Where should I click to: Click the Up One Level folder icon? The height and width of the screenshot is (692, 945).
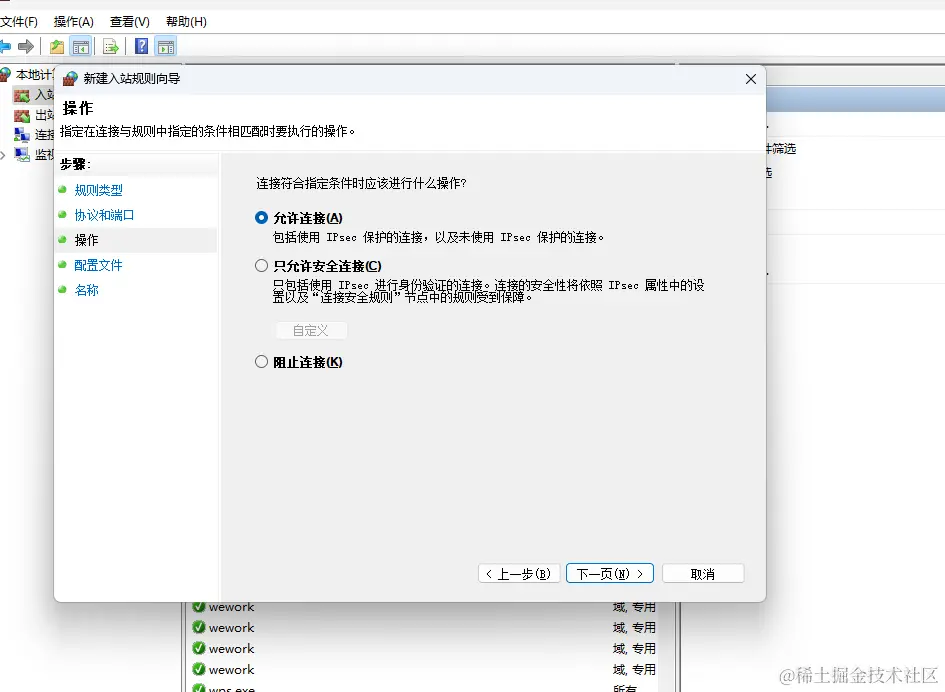[x=57, y=46]
